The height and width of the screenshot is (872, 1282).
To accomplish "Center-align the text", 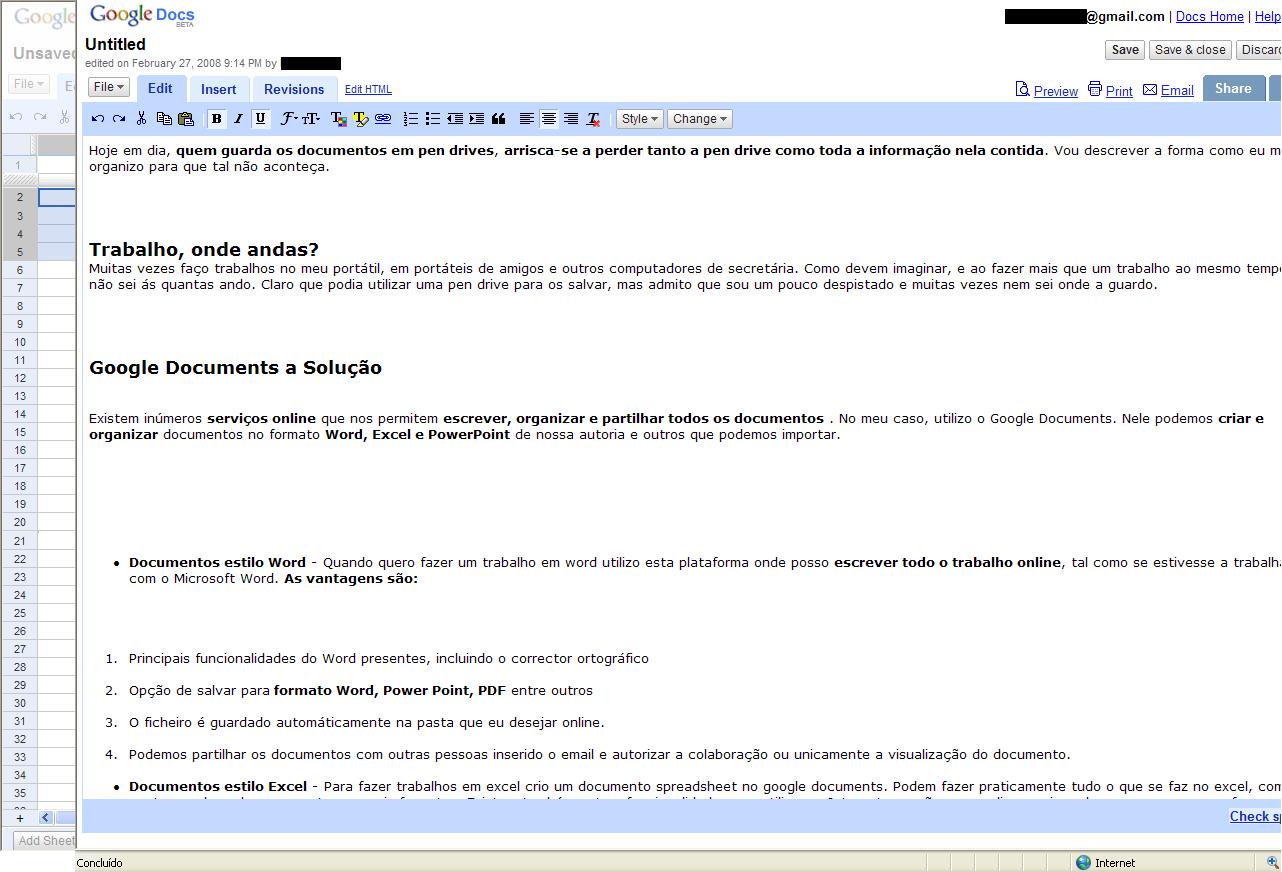I will coord(549,119).
